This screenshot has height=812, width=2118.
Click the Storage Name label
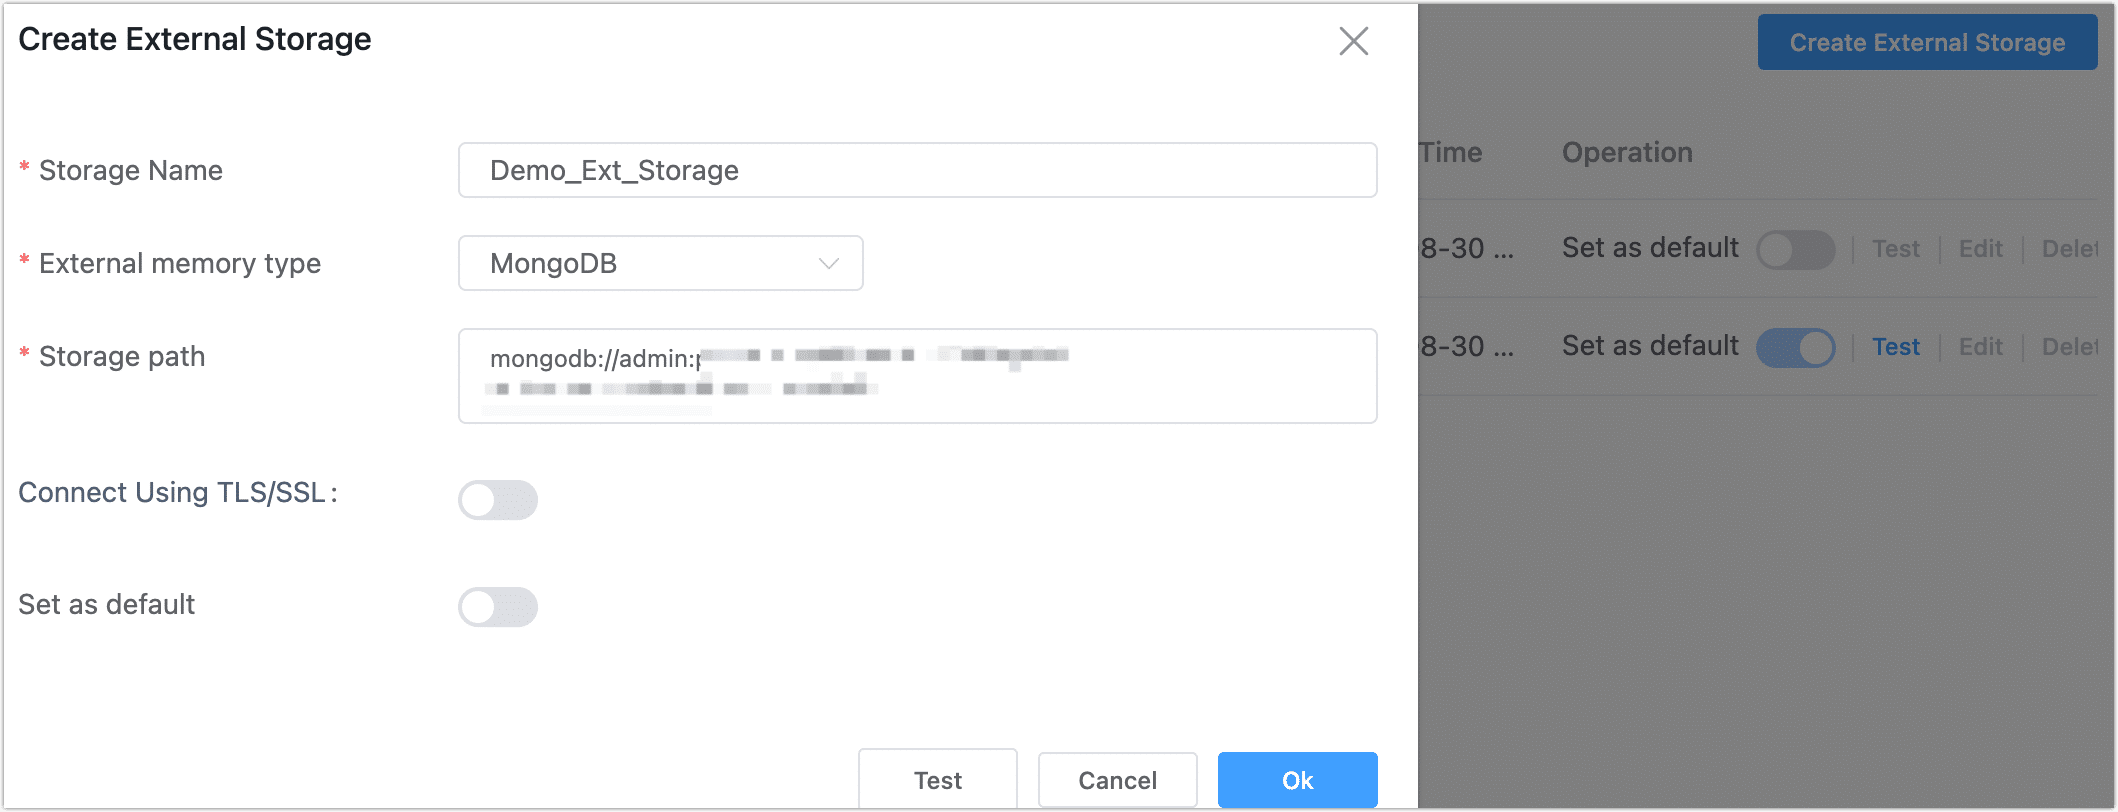130,171
